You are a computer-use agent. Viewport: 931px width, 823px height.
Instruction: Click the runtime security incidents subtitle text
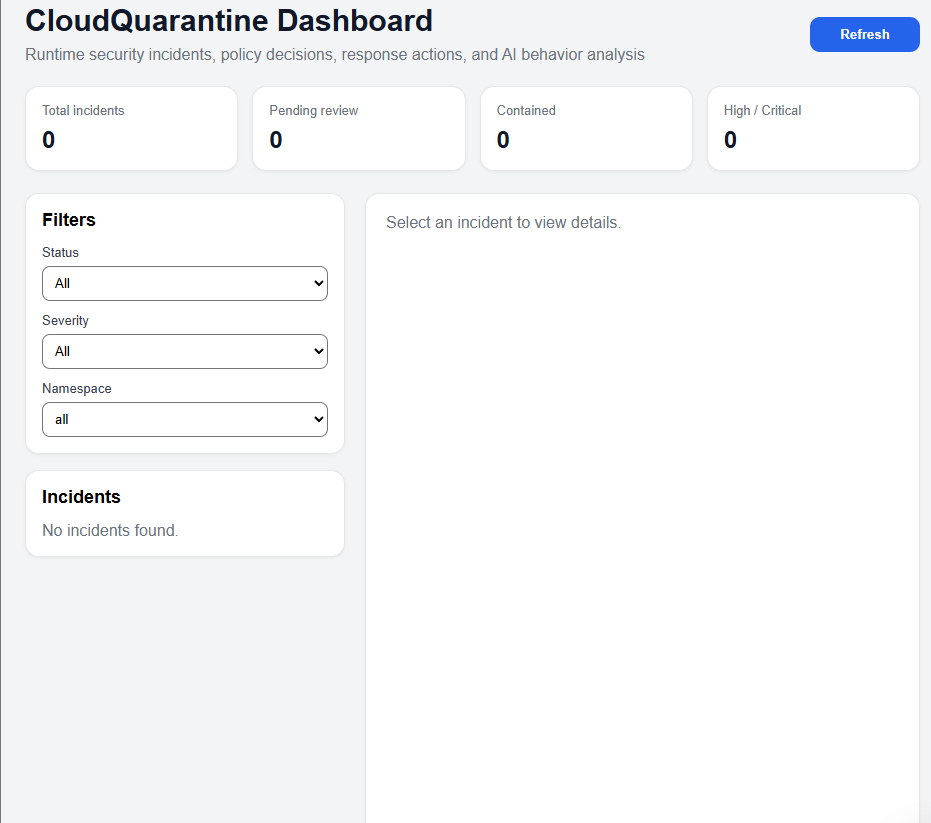click(334, 54)
